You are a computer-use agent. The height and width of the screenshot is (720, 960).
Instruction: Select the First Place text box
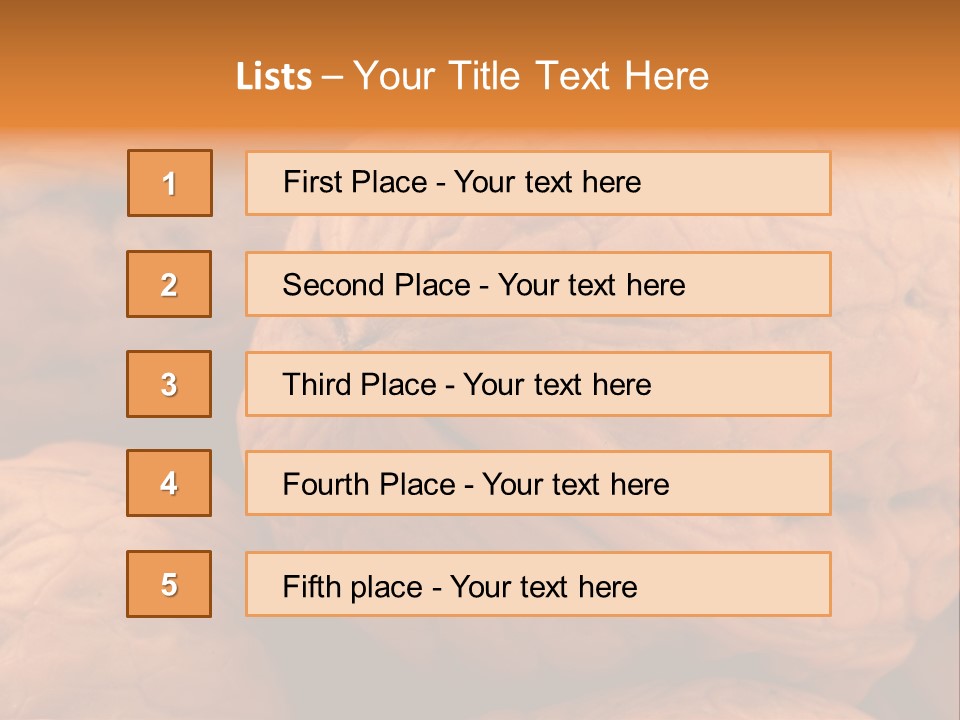pos(538,183)
